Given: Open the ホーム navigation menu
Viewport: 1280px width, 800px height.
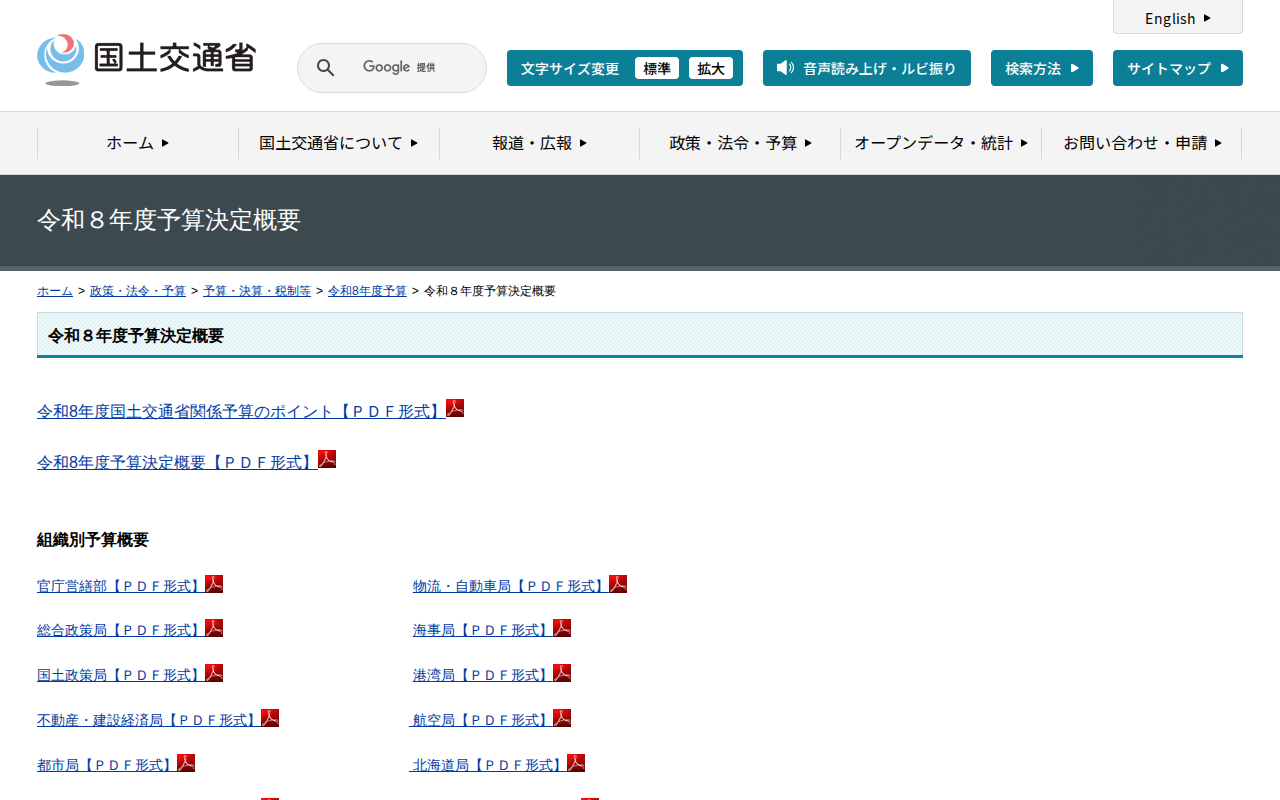Looking at the screenshot, I should click(x=138, y=143).
